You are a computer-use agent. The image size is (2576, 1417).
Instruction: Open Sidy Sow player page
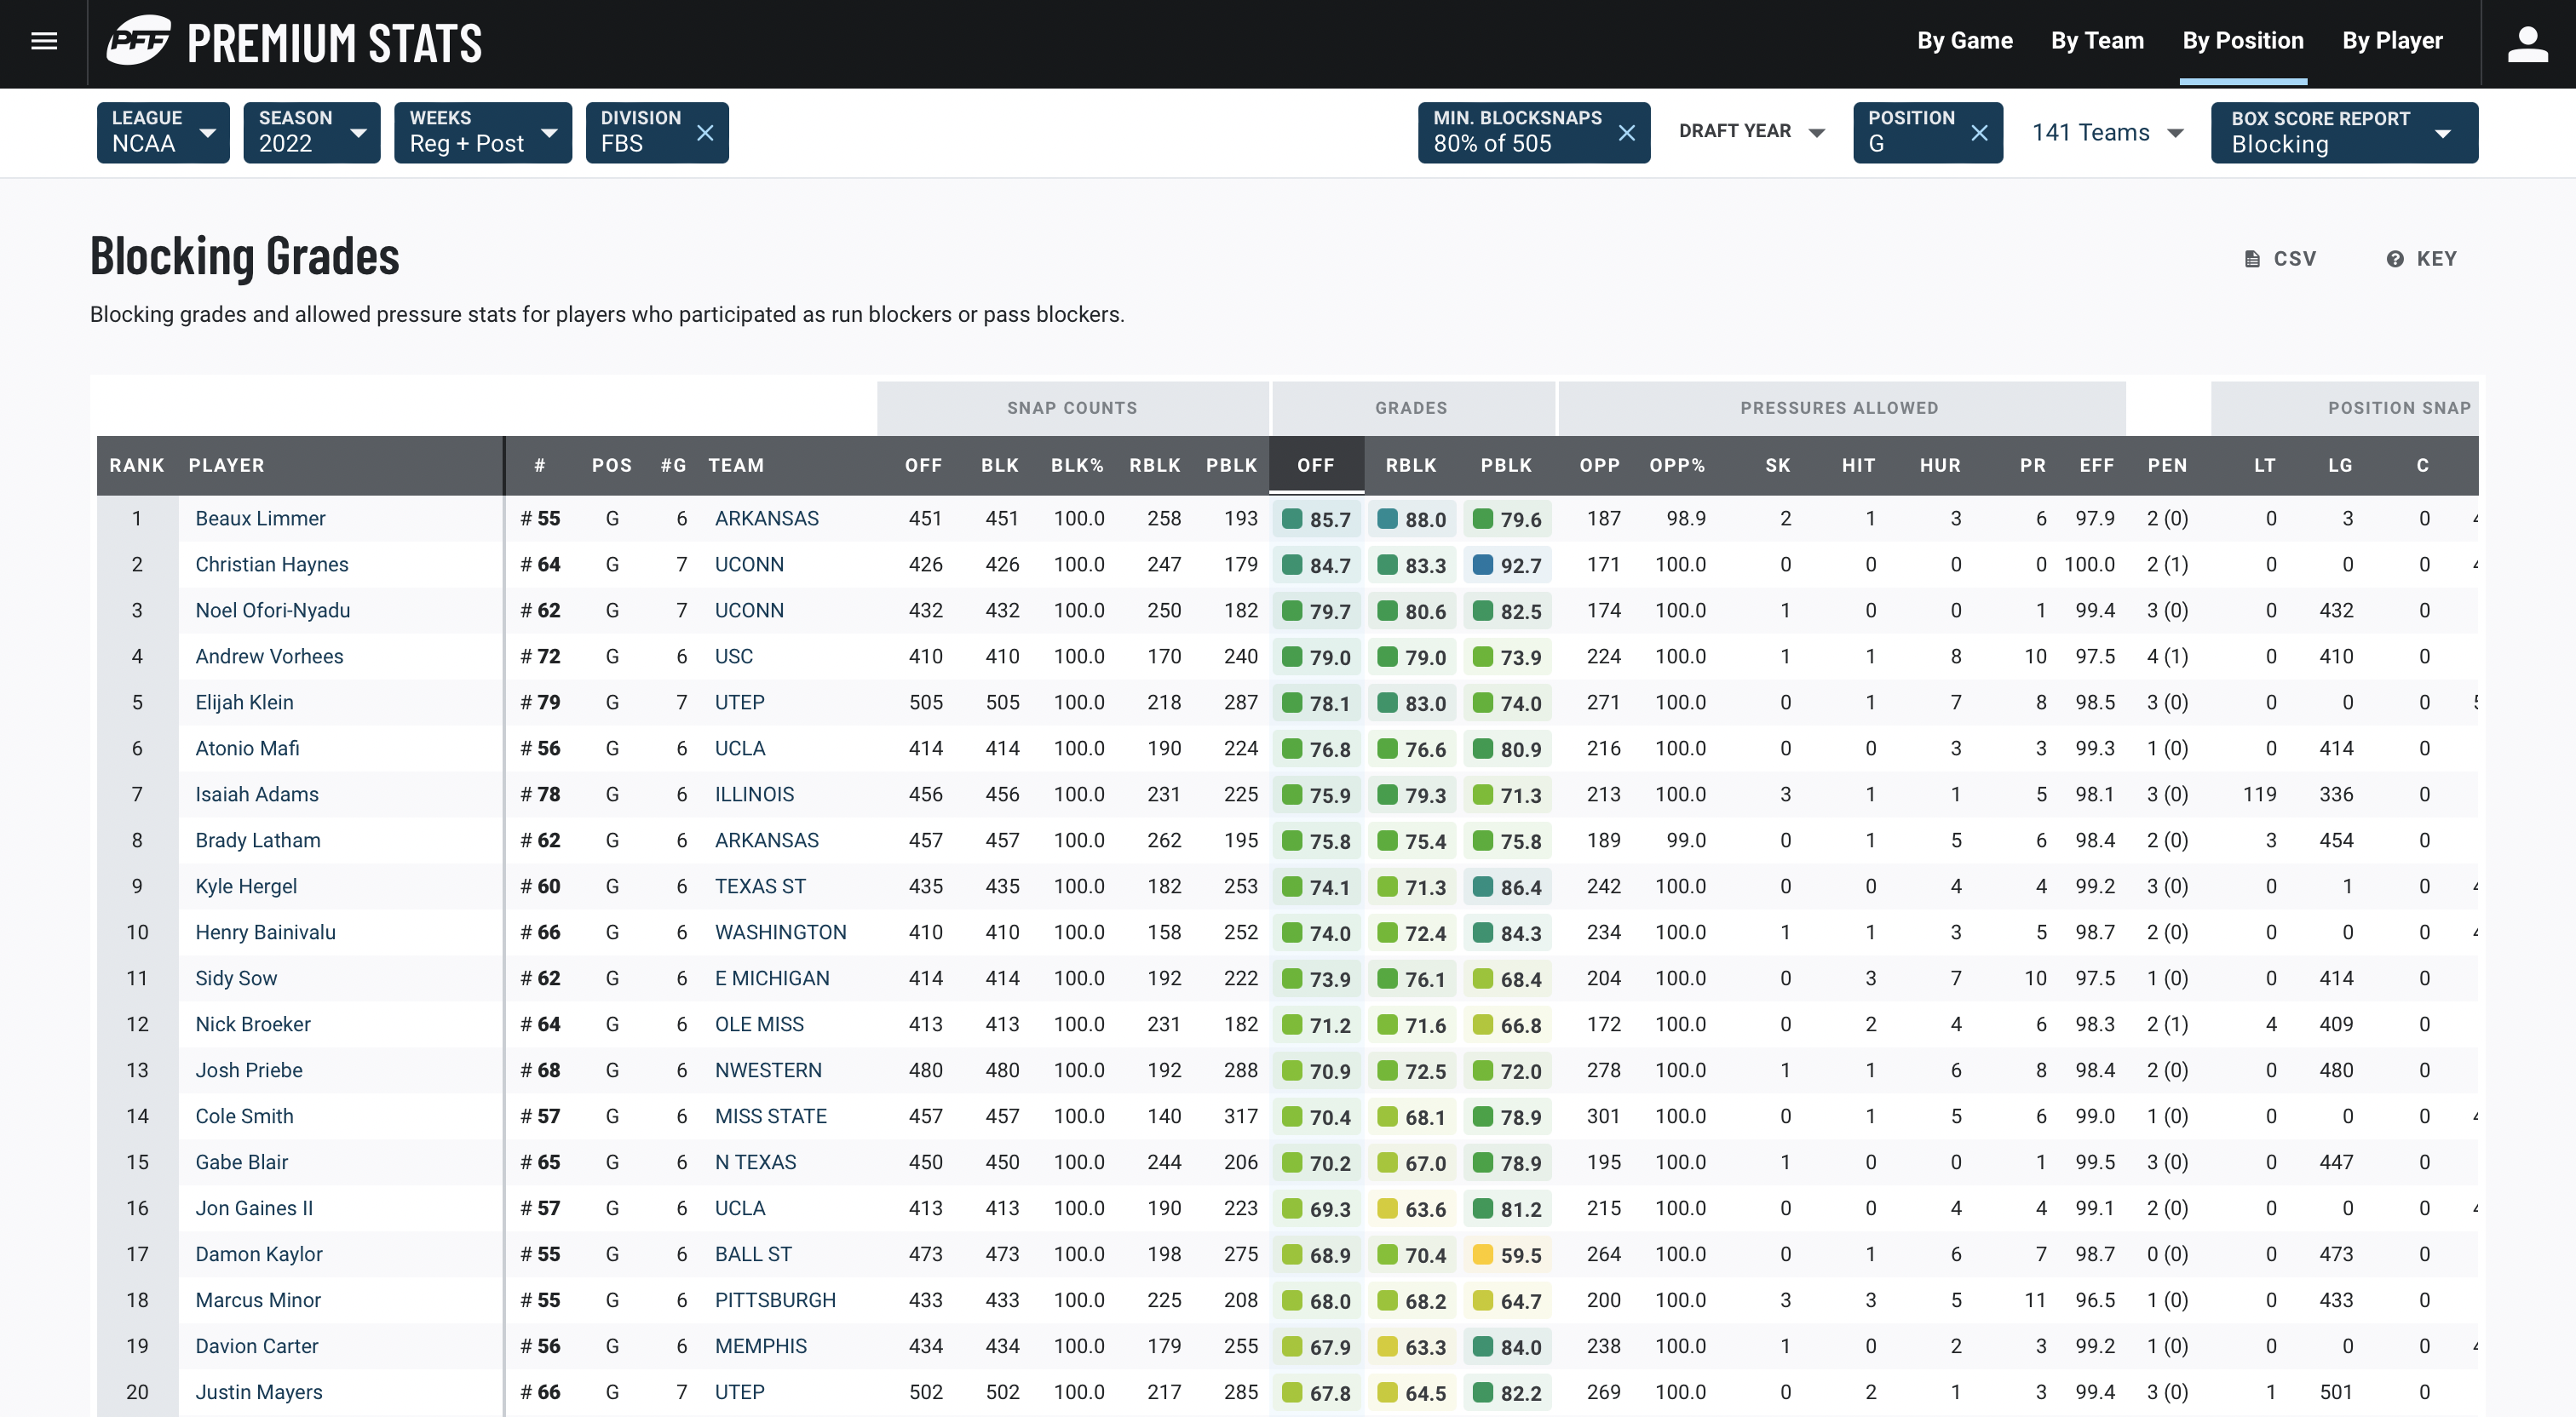(236, 978)
